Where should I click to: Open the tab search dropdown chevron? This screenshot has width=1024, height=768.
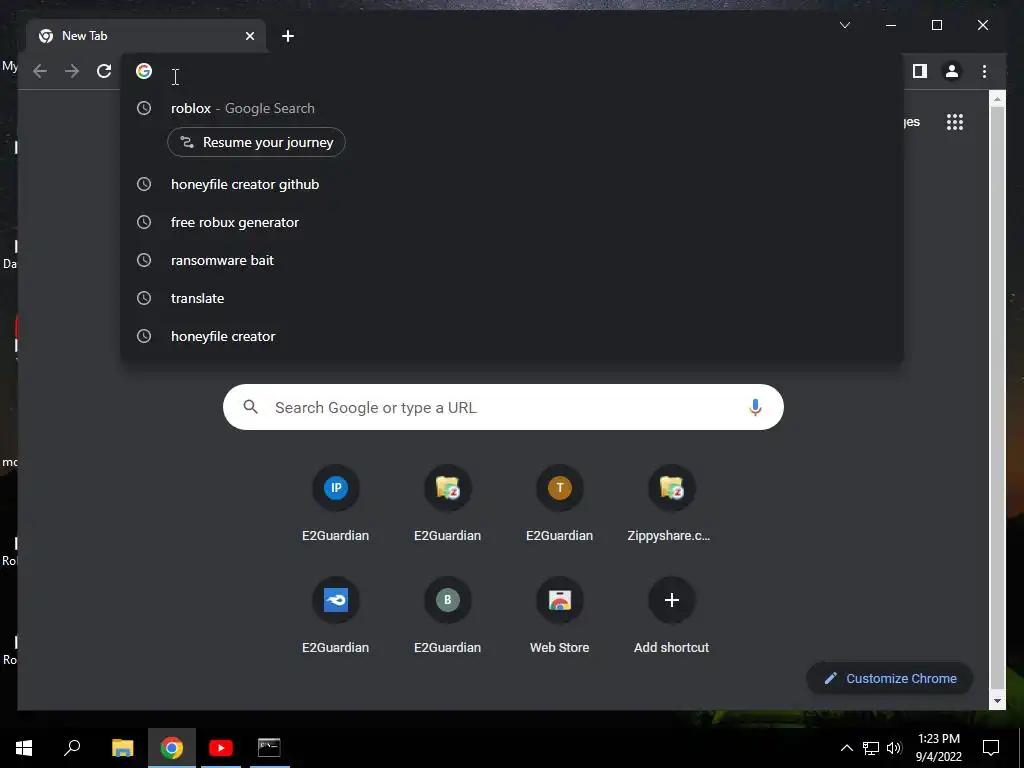[x=844, y=25]
